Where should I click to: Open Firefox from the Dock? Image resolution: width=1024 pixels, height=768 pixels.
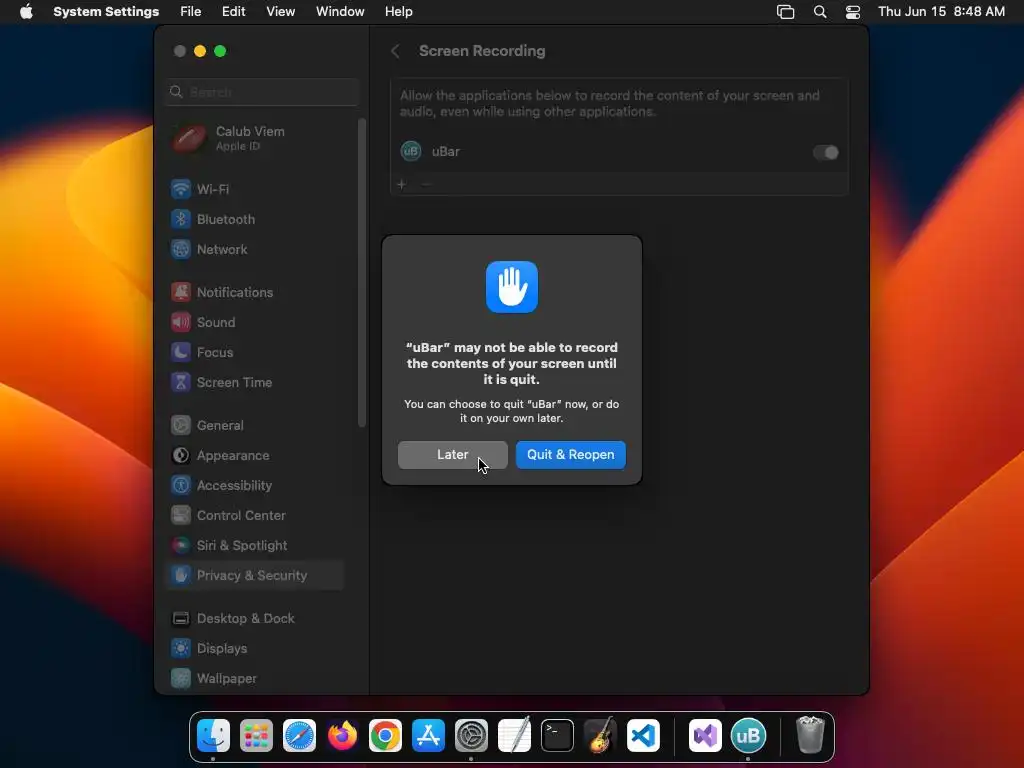[342, 735]
